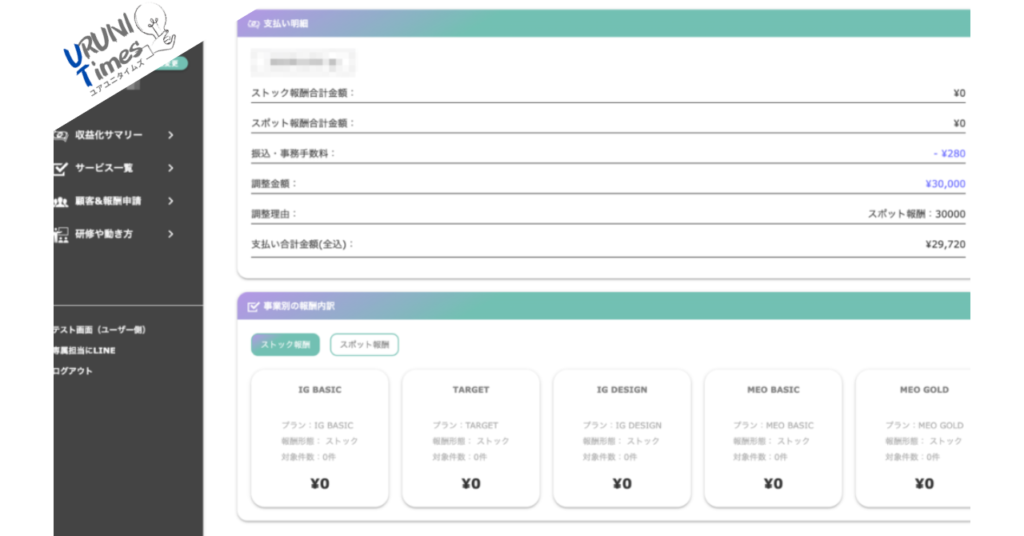Expand the 顧客&報酬申請 chevron arrow
Viewport: 1024px width, 536px height.
(x=171, y=201)
